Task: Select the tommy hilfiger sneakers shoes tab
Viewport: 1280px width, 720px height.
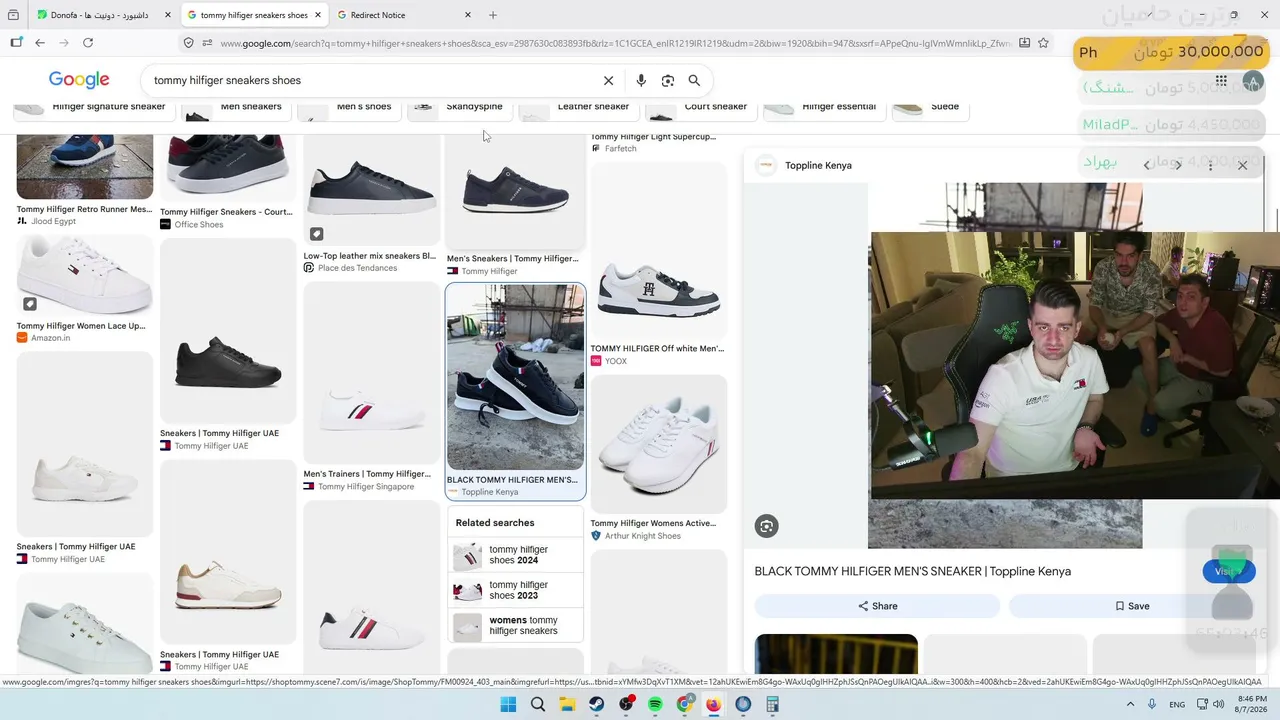Action: (255, 15)
